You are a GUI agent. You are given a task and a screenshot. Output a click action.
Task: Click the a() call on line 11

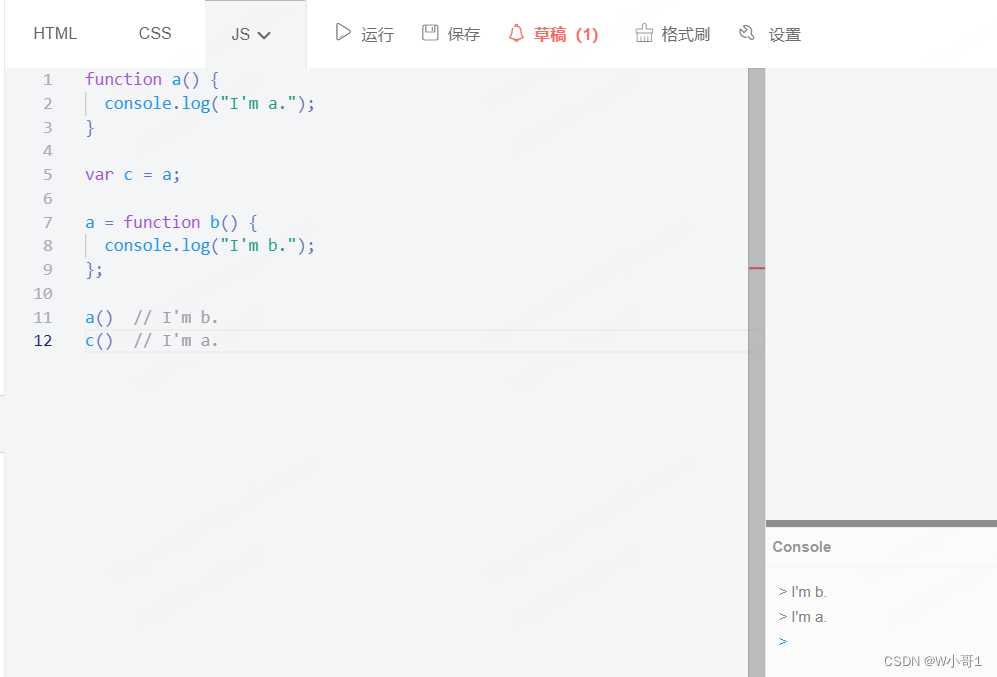point(99,317)
